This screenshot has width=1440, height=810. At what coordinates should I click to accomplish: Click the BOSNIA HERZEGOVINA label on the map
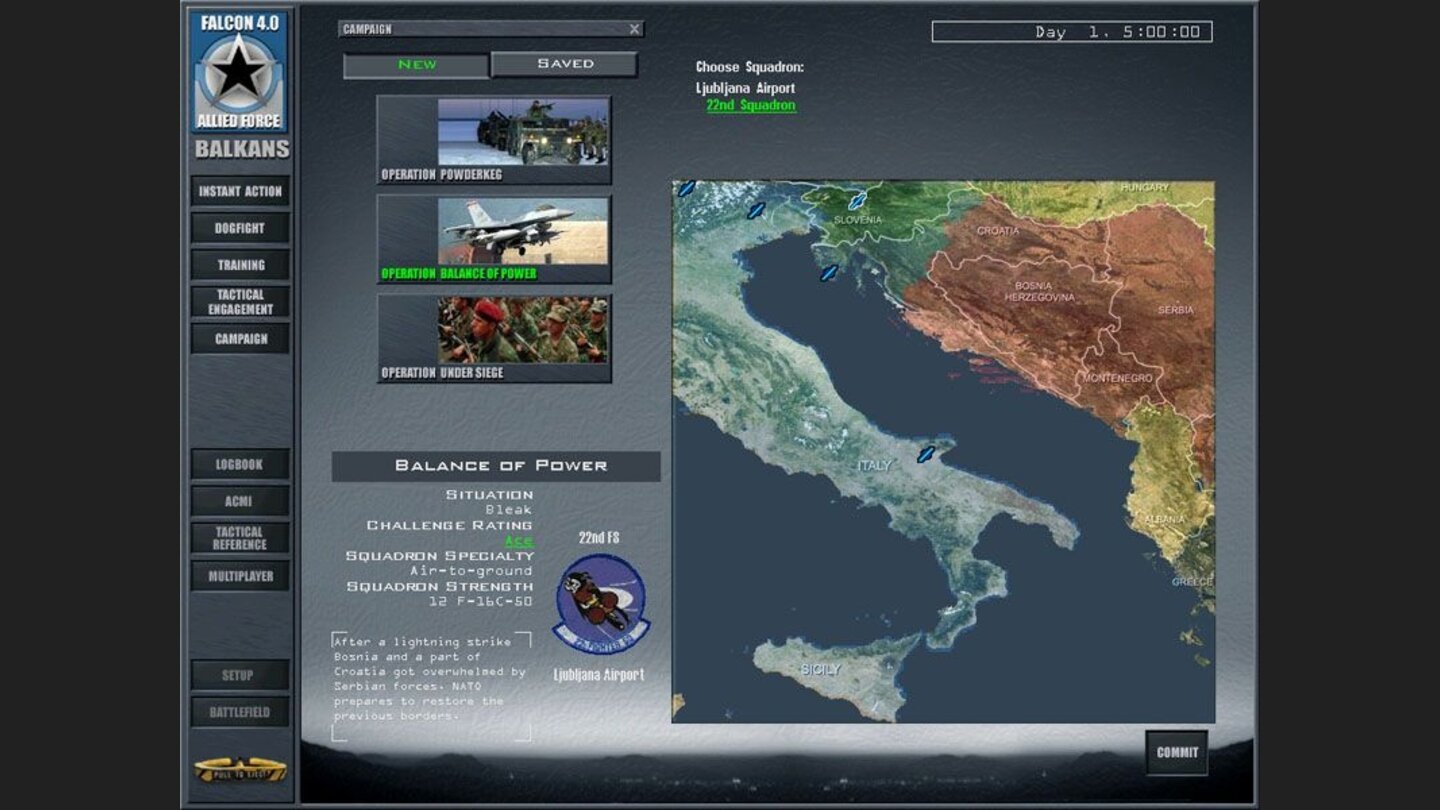point(1041,291)
